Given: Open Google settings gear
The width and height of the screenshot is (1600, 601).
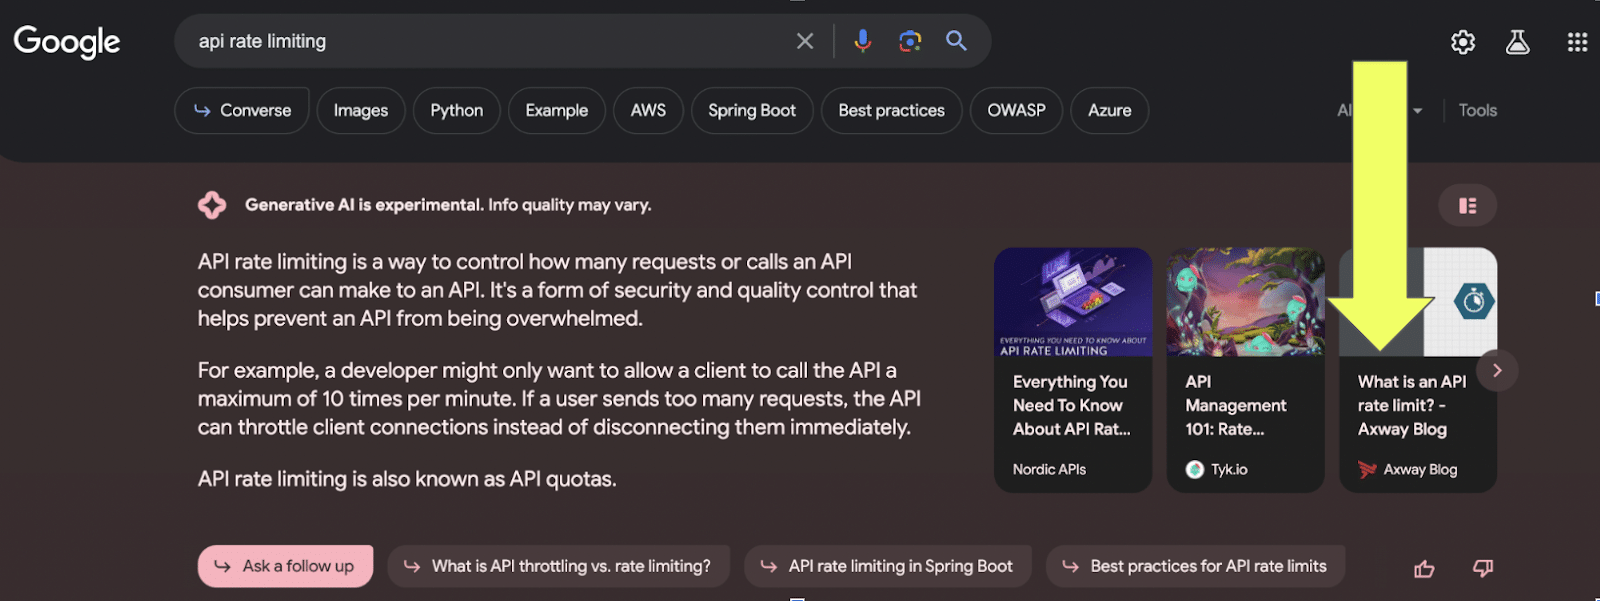Looking at the screenshot, I should [x=1462, y=42].
